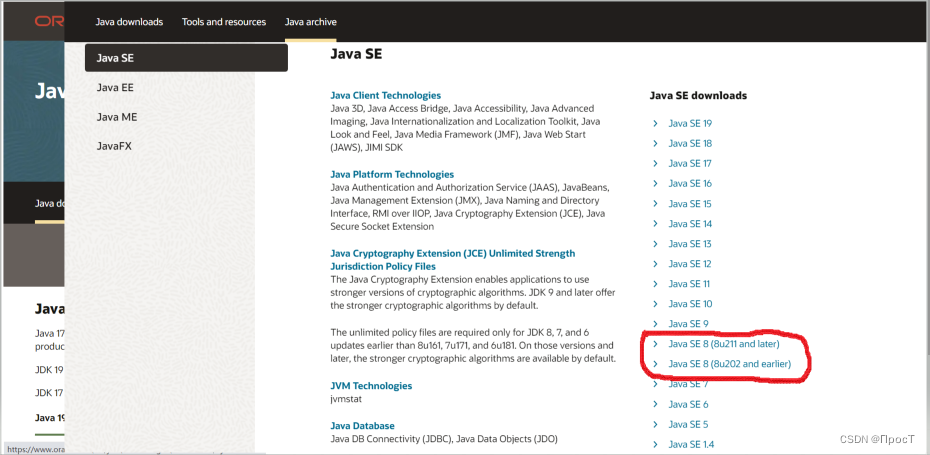Viewport: 930px width, 455px height.
Task: Open the JVM Technologies link
Action: [x=371, y=386]
